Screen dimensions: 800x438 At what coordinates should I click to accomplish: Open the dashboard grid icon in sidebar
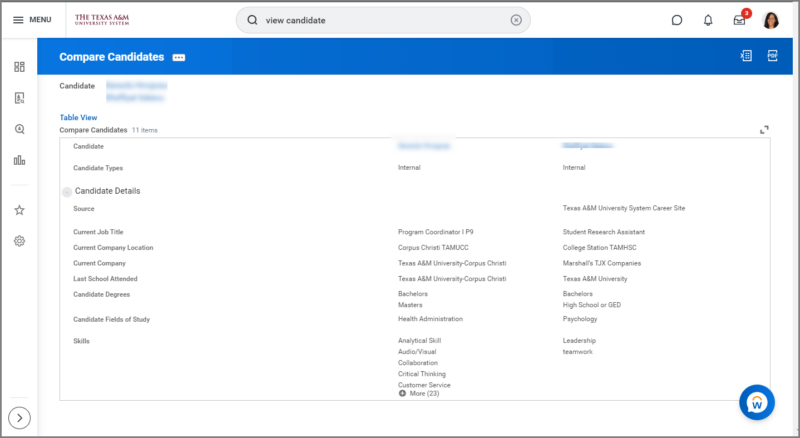(x=19, y=67)
